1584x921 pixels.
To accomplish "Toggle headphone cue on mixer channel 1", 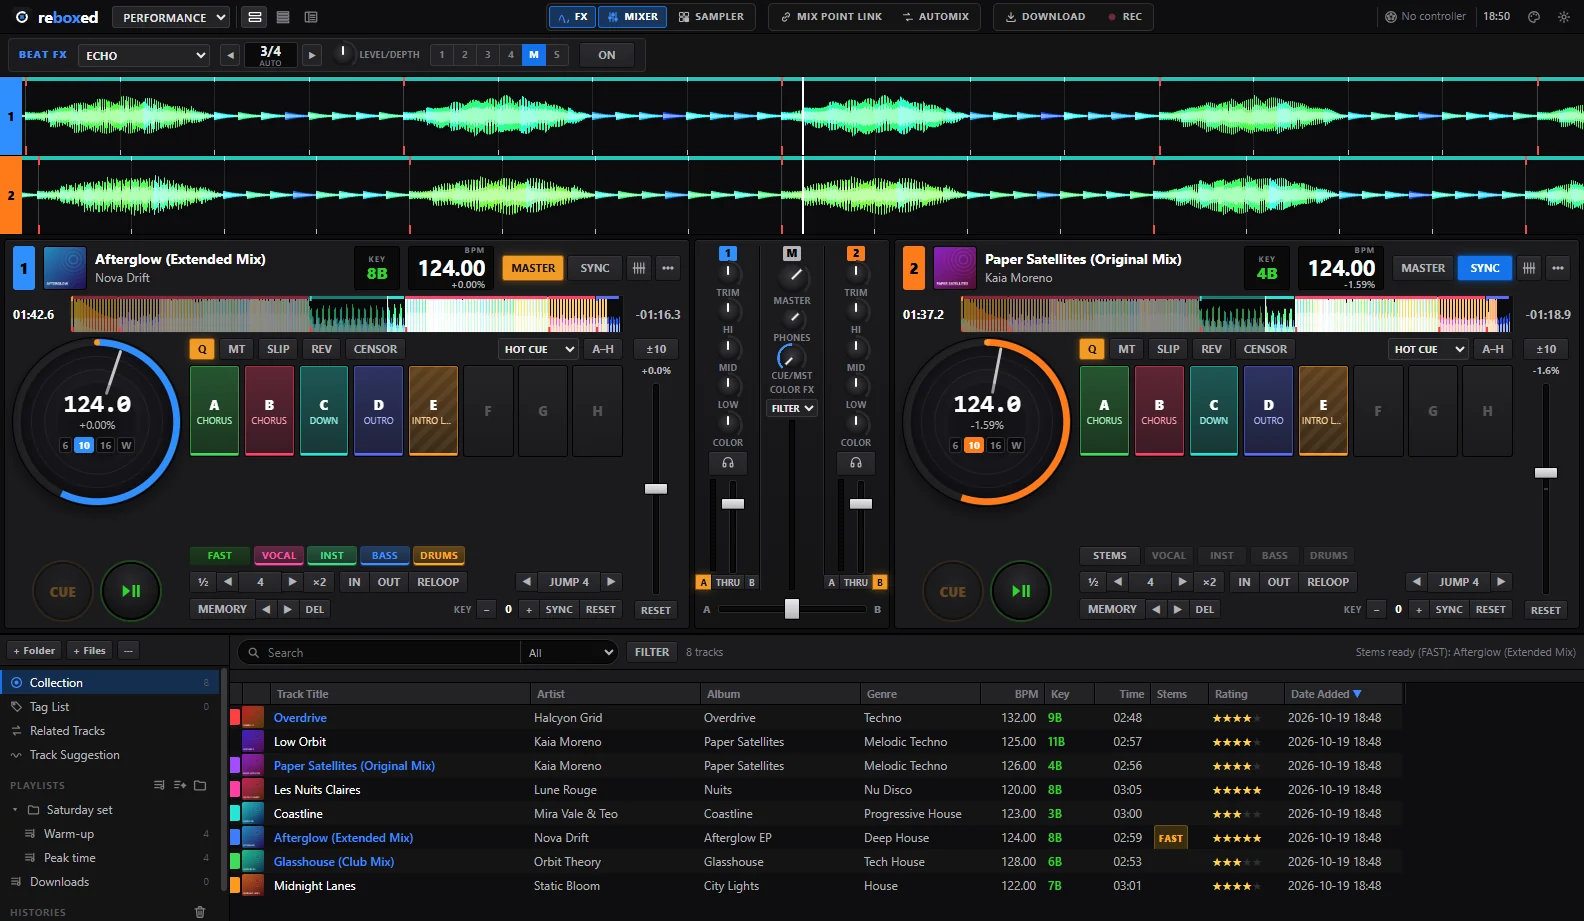I will click(x=728, y=463).
